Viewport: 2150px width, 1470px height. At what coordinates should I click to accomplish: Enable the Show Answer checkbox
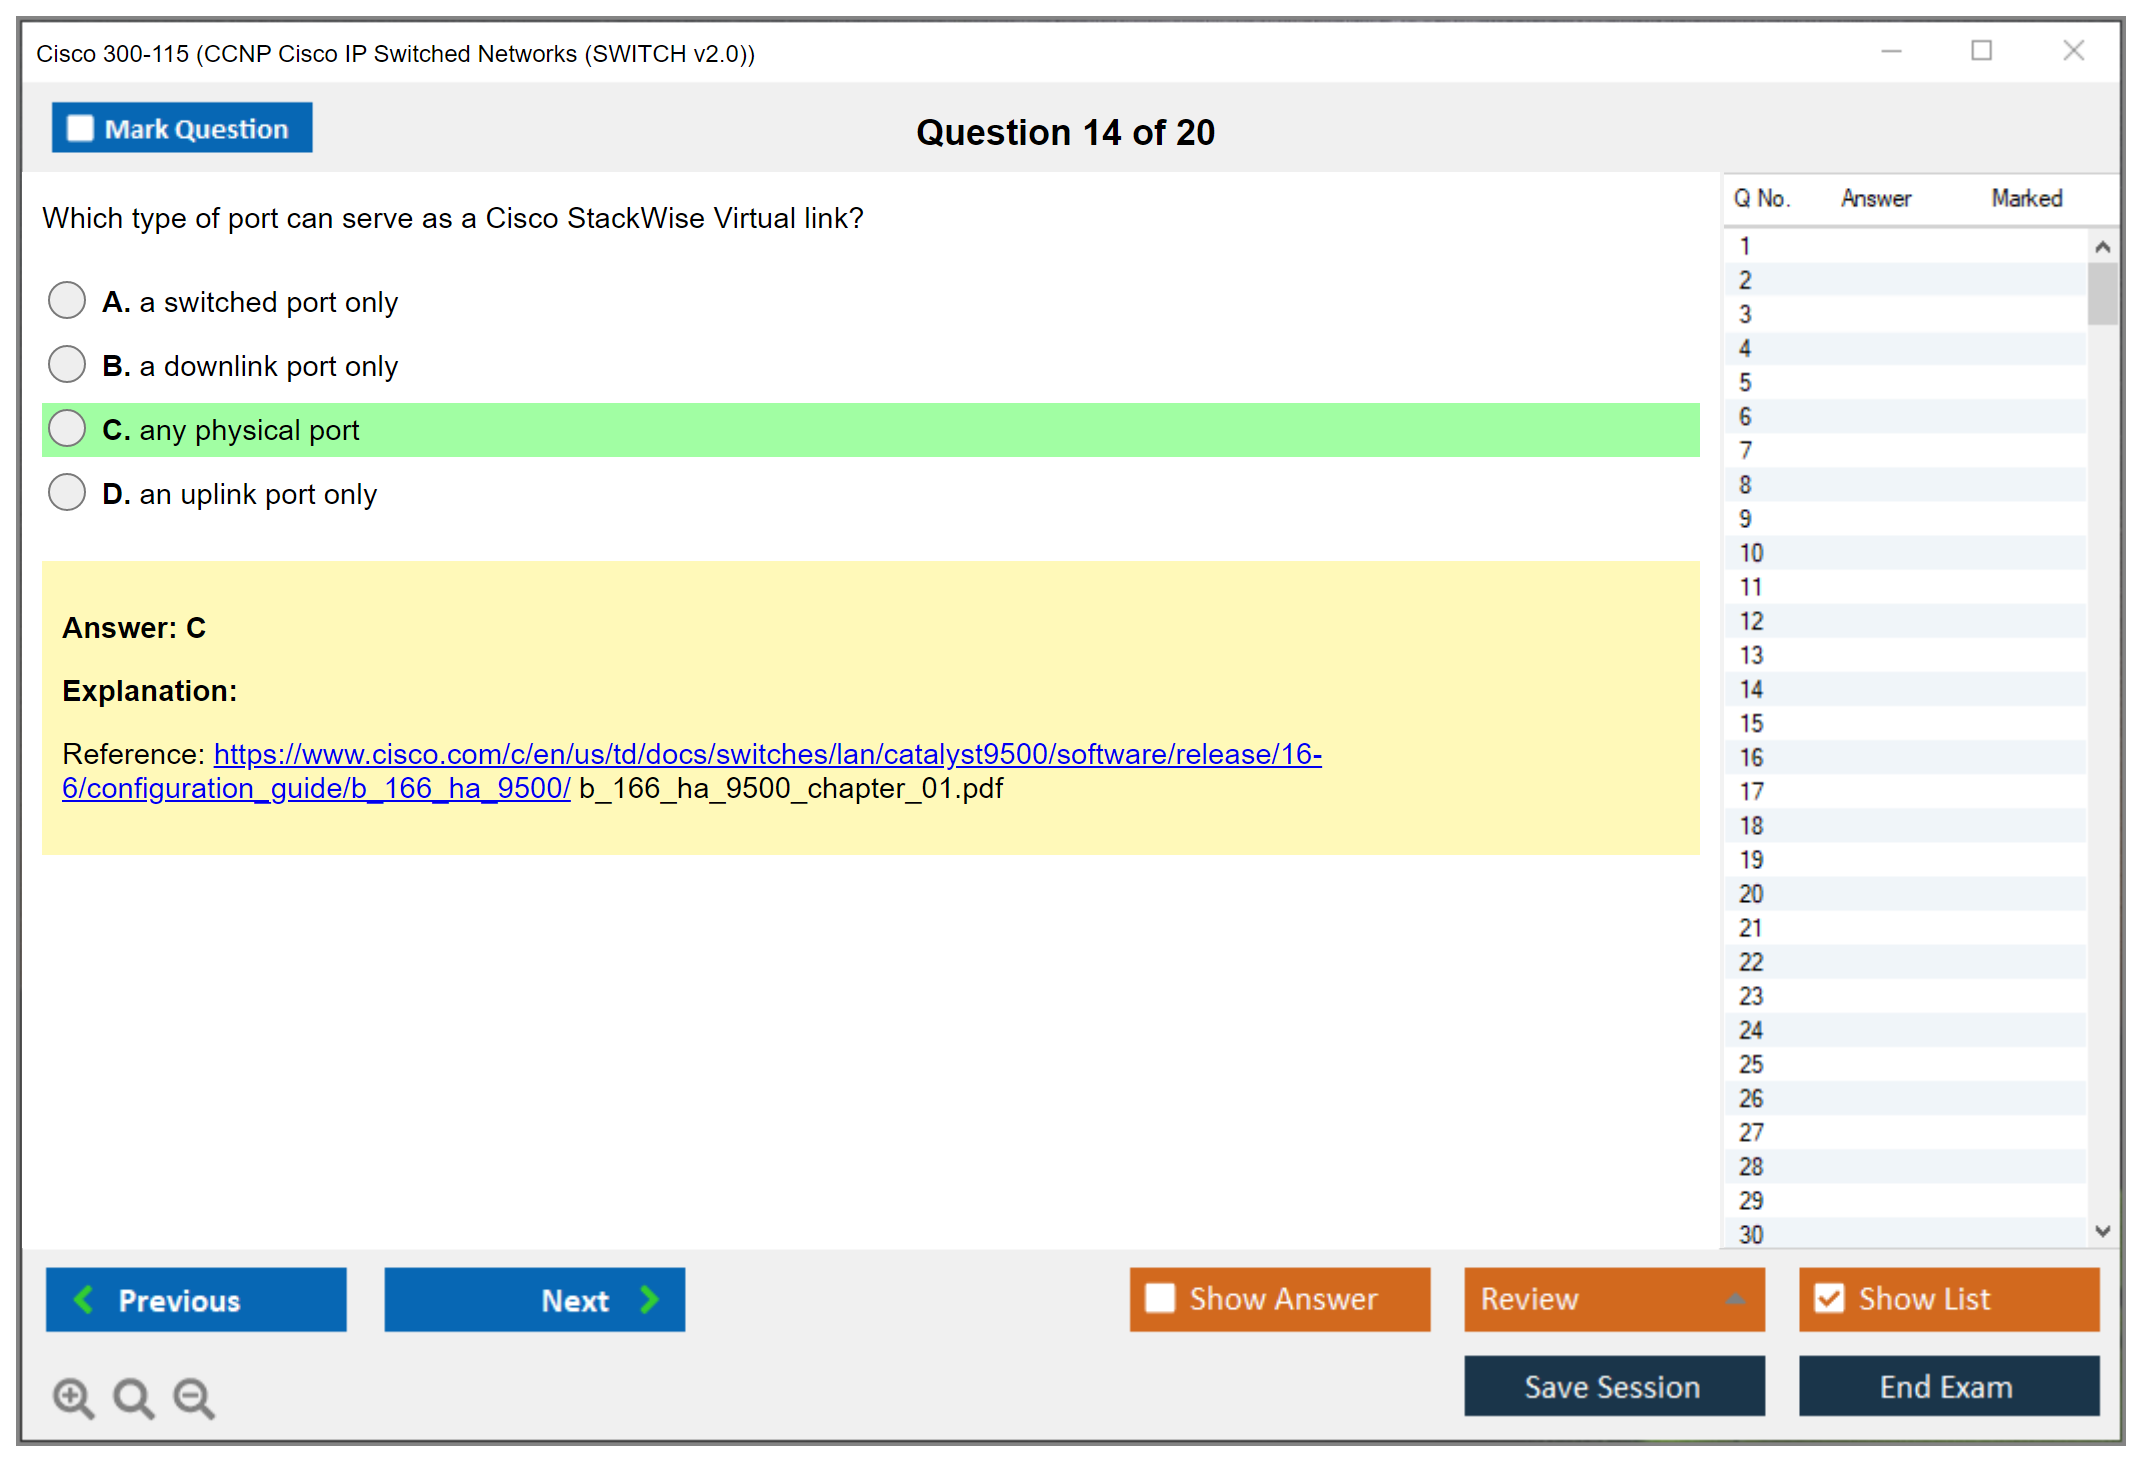point(1160,1298)
